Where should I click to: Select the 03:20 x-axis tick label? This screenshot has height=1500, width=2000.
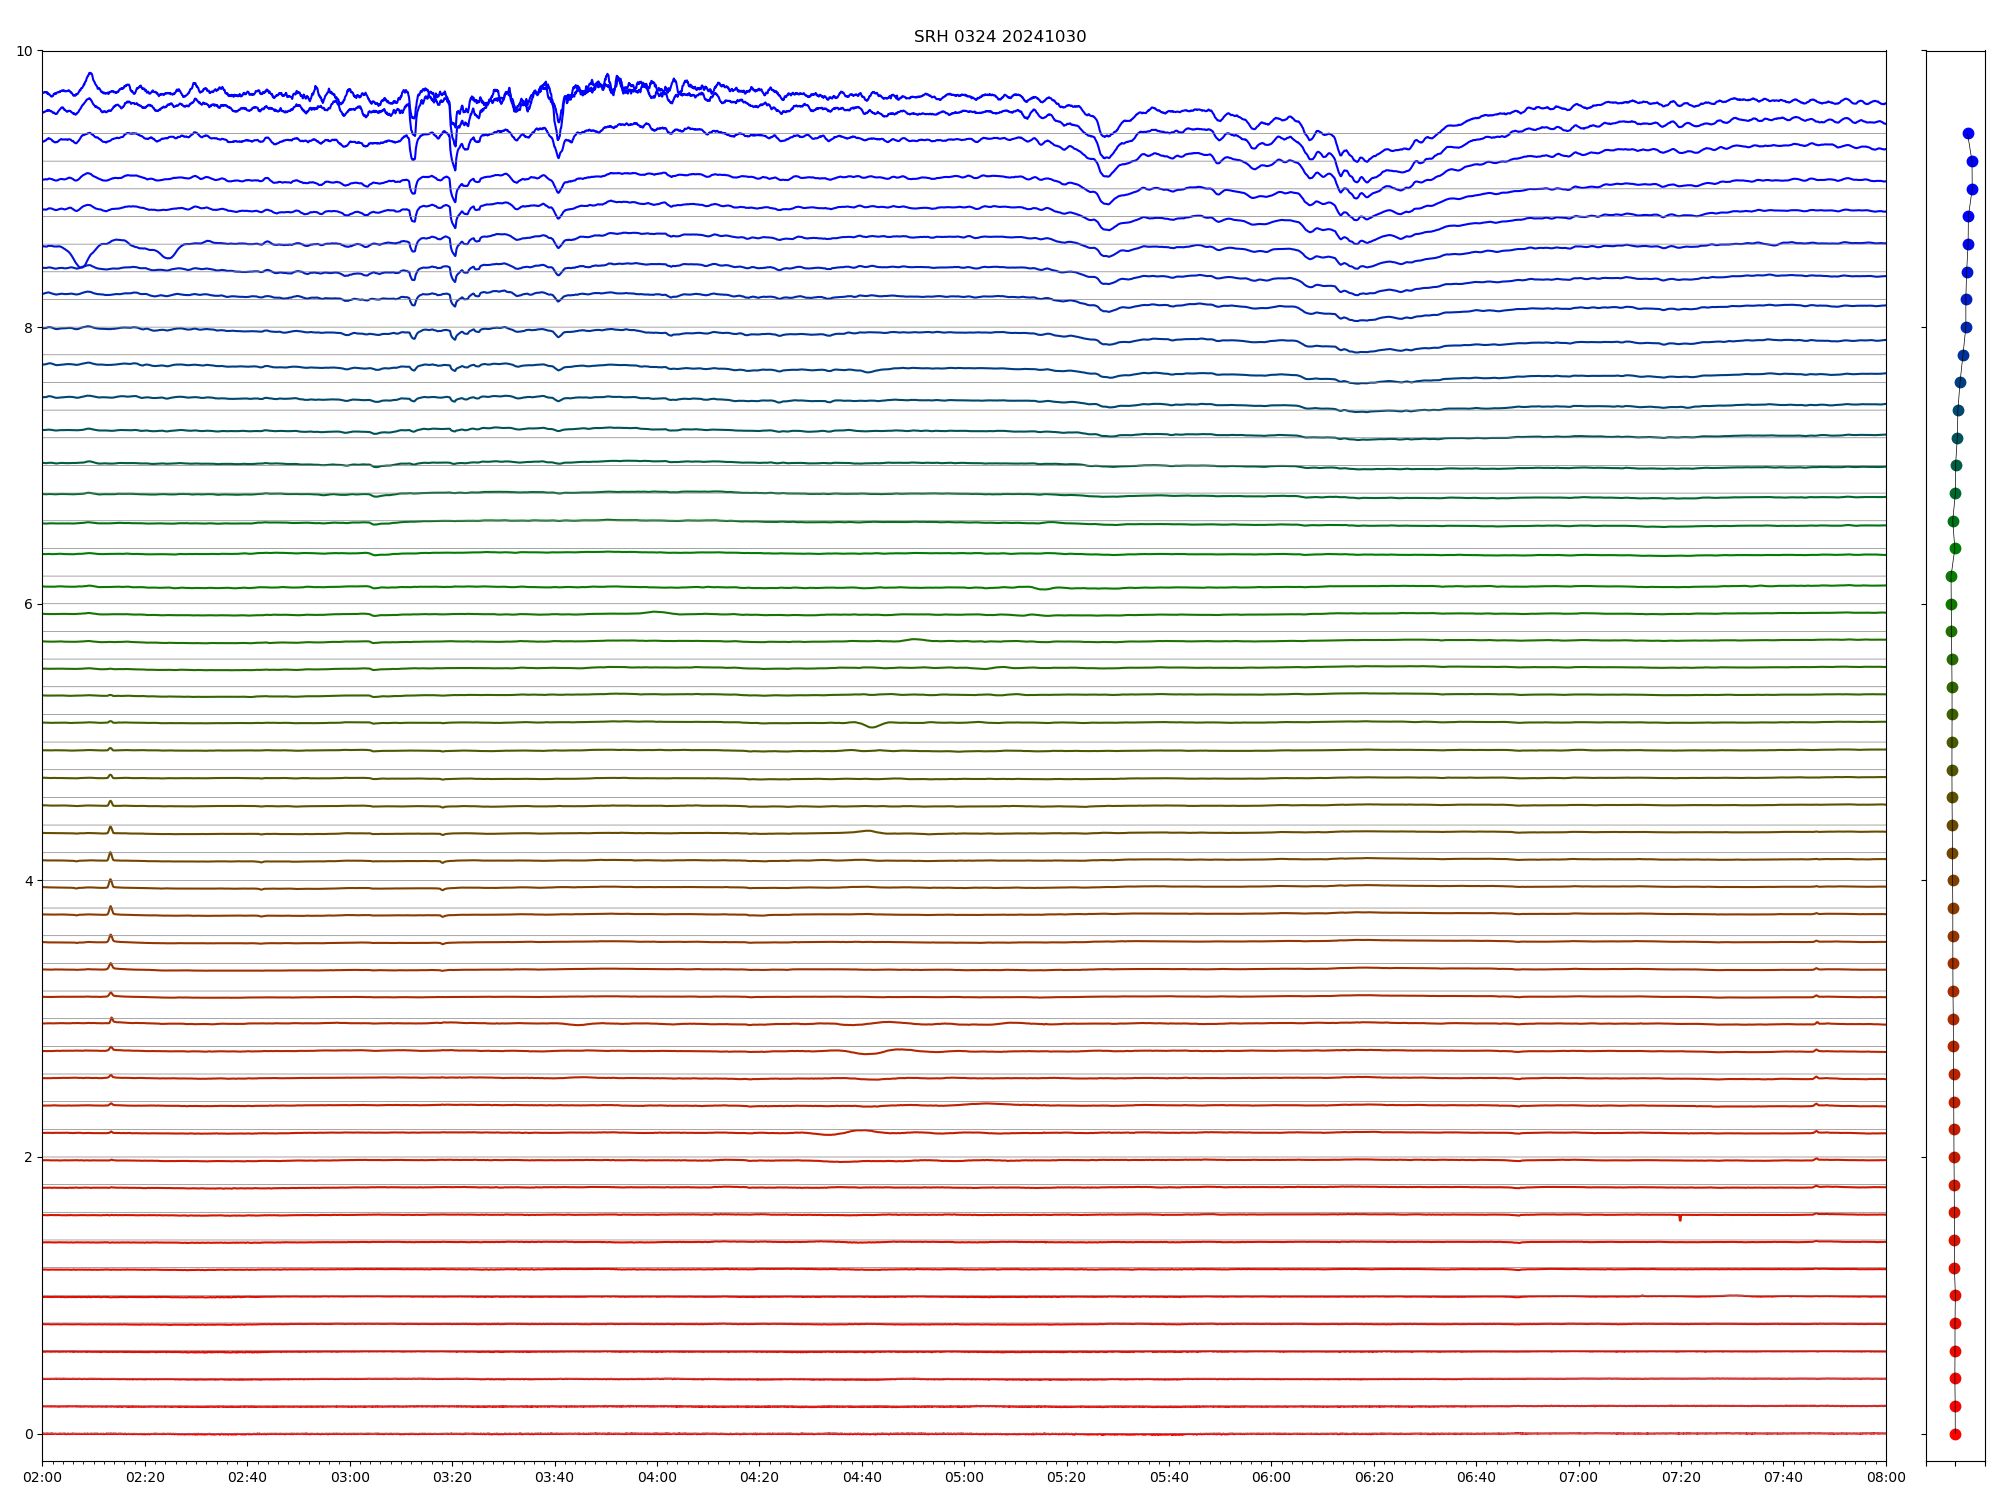tap(452, 1477)
